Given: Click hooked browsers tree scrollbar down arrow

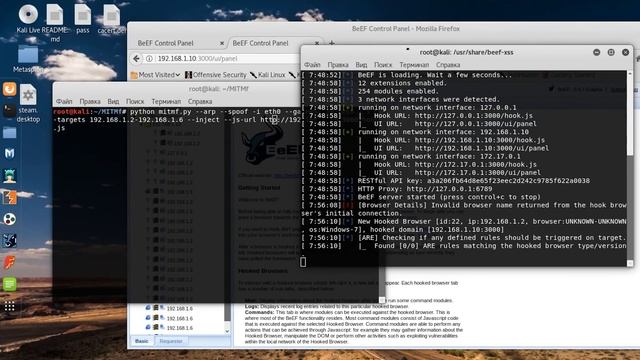Looking at the screenshot, I should coord(227,331).
